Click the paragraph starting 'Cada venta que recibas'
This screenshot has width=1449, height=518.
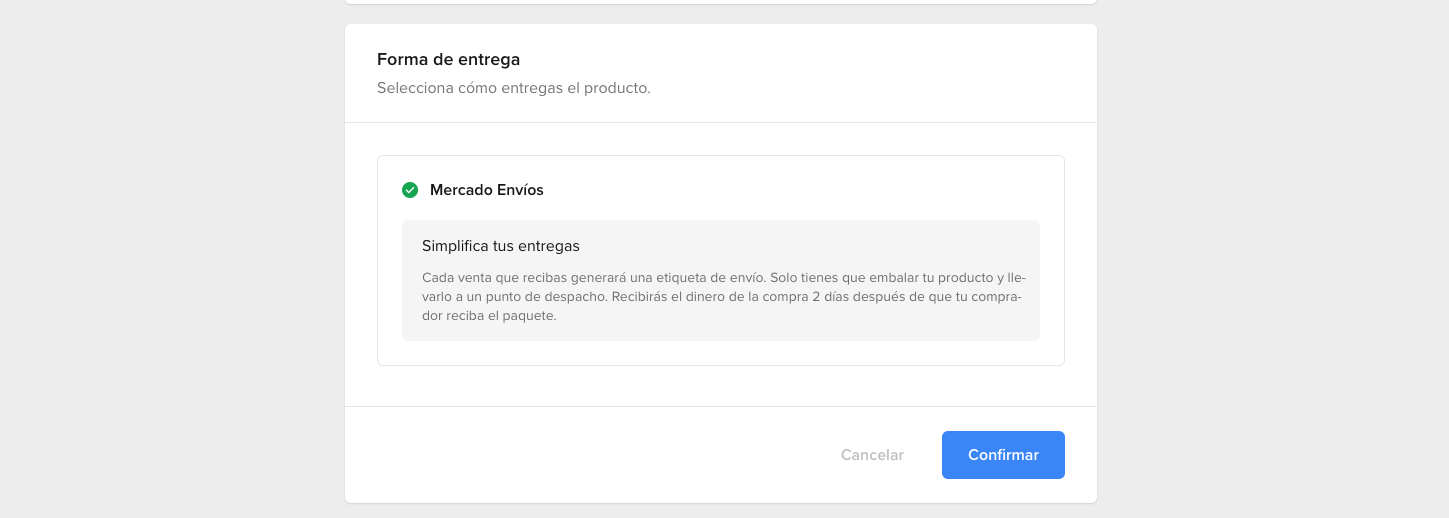(723, 296)
